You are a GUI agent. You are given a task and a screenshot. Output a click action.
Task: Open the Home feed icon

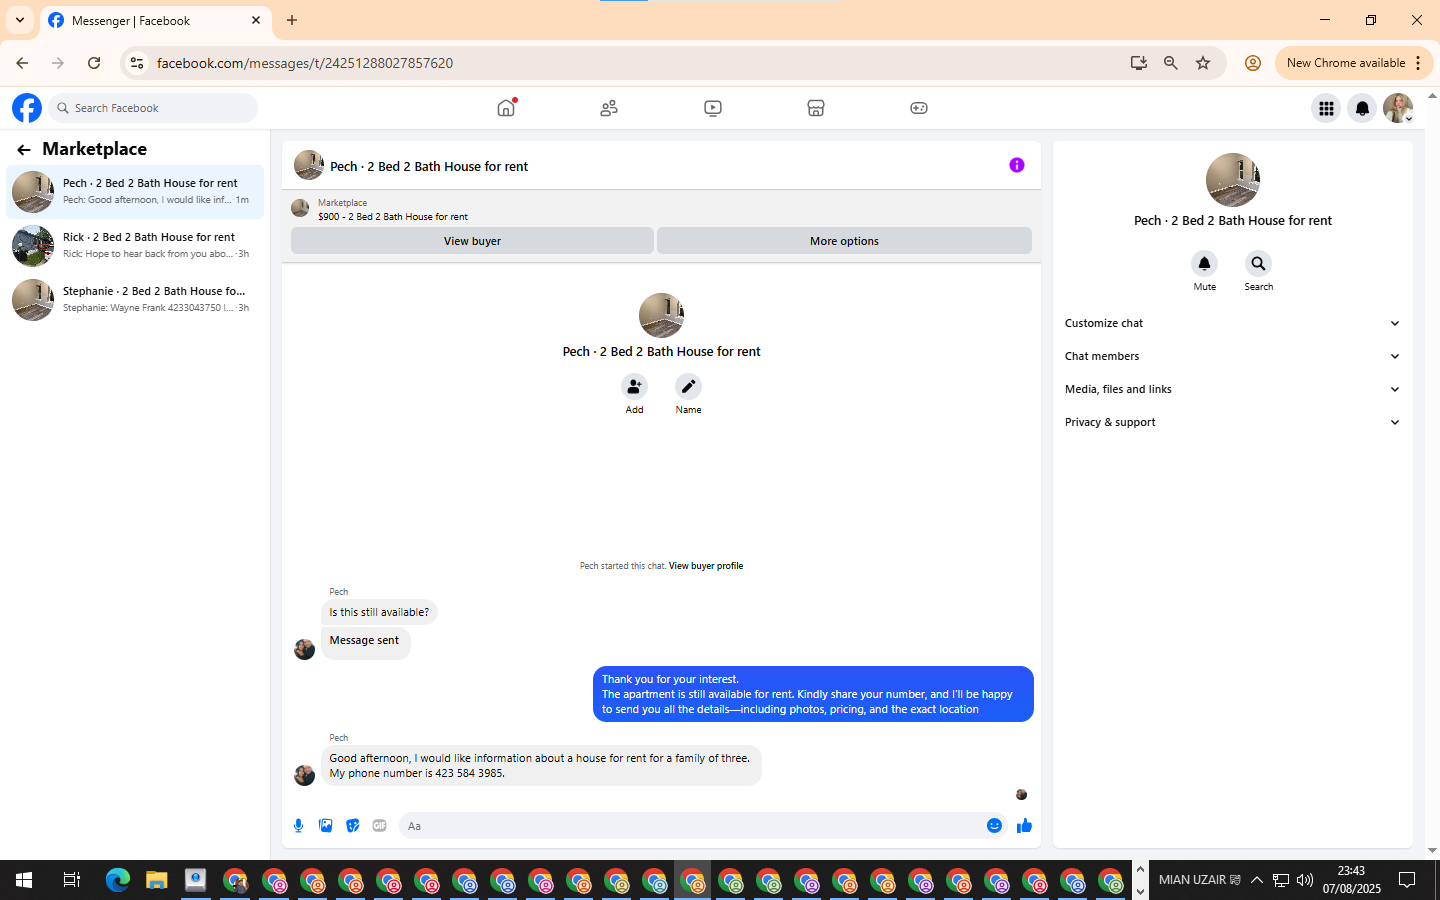pos(506,108)
